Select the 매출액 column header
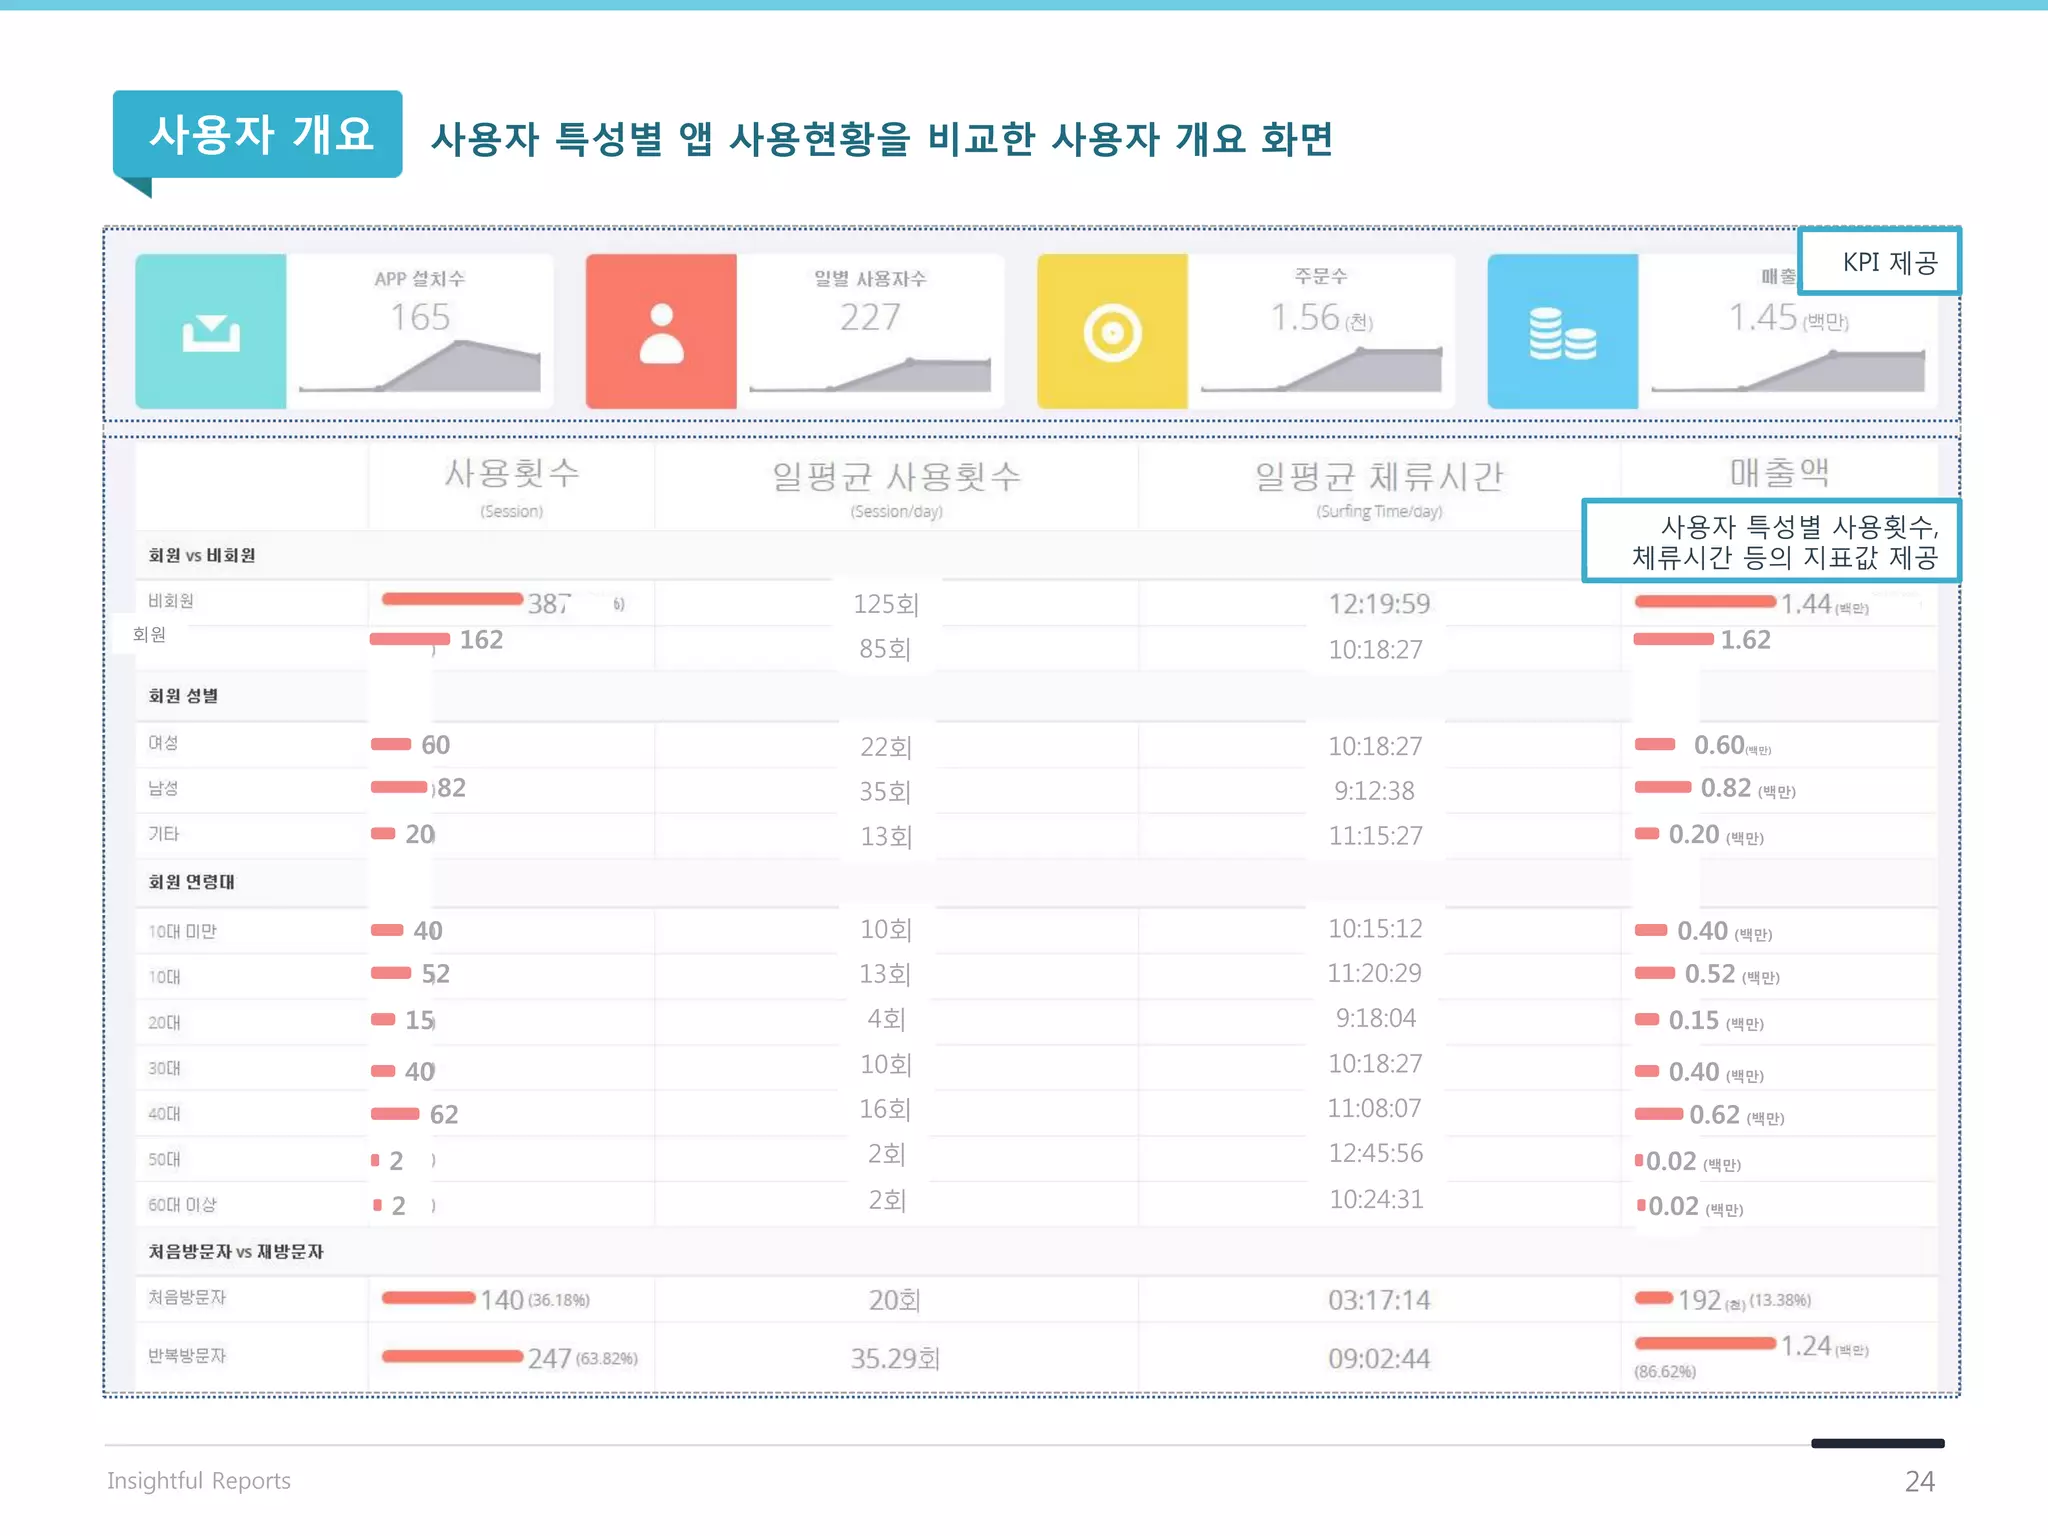2048x1536 pixels. [x=1780, y=472]
